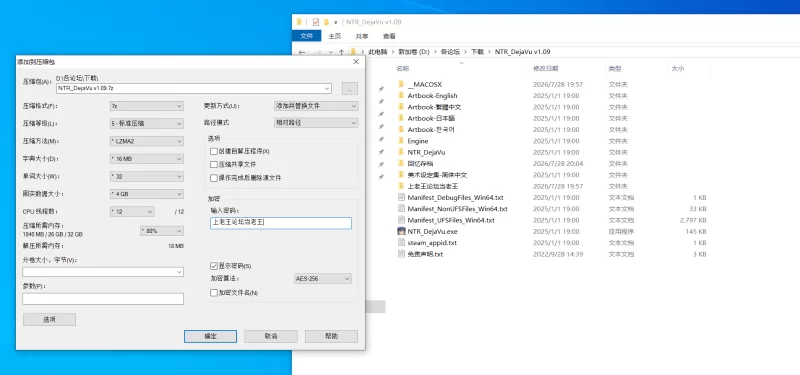
Task: Open the 文件 tab in Explorer
Action: click(307, 36)
